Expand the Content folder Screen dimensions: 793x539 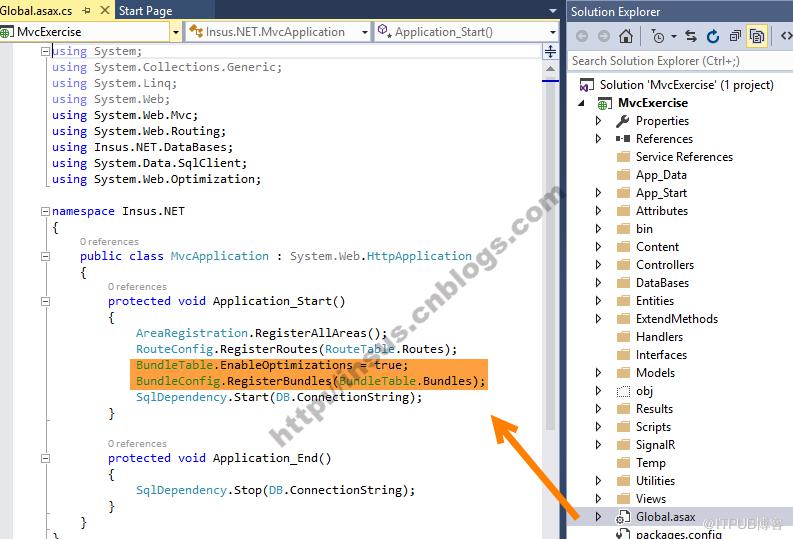click(598, 247)
